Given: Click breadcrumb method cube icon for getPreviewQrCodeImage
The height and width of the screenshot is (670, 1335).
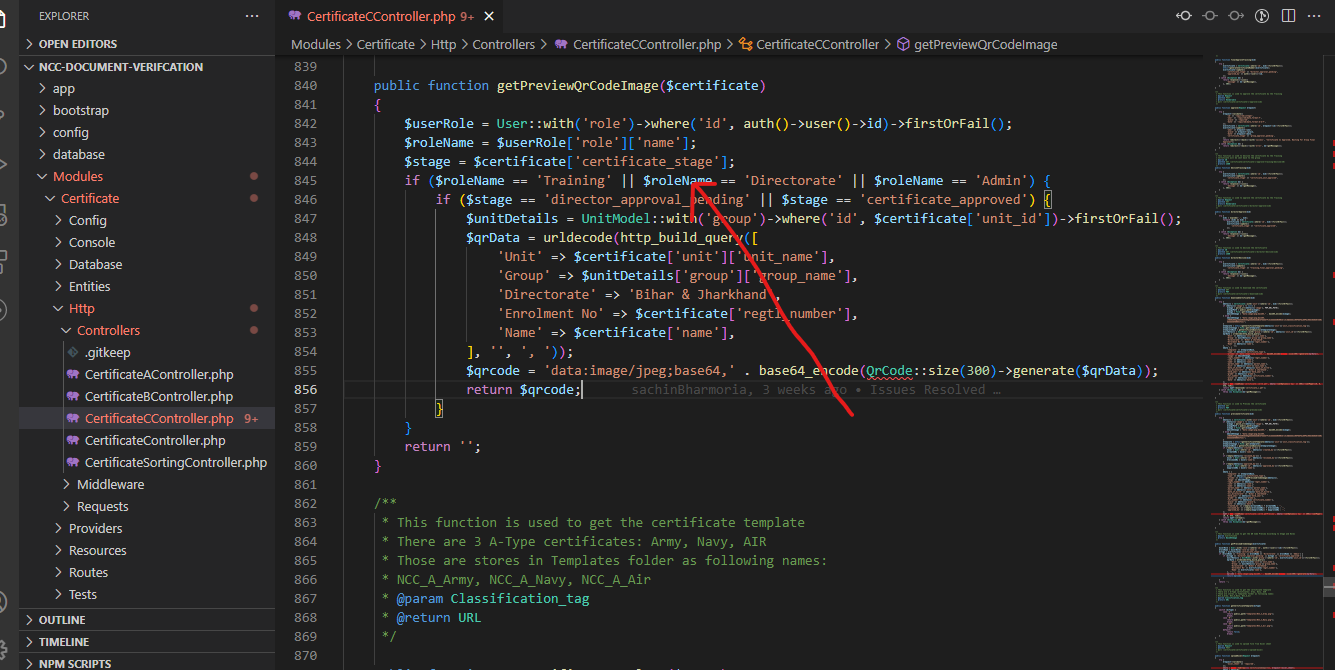Looking at the screenshot, I should pyautogui.click(x=903, y=44).
